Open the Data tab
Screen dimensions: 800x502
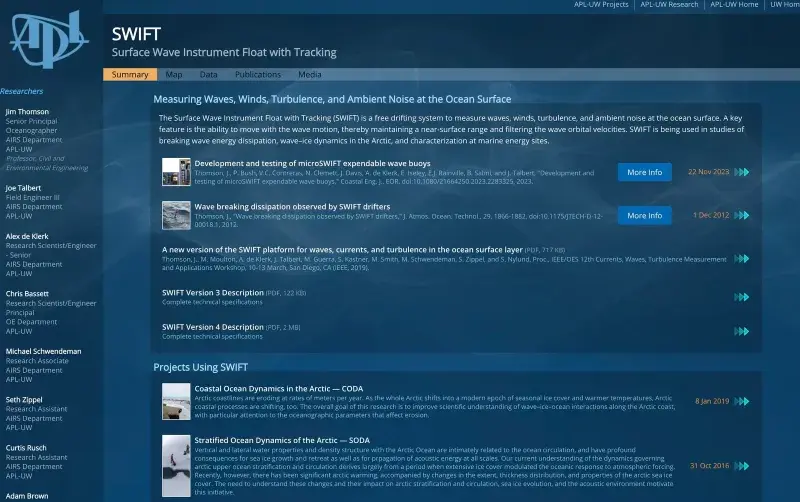click(x=208, y=75)
